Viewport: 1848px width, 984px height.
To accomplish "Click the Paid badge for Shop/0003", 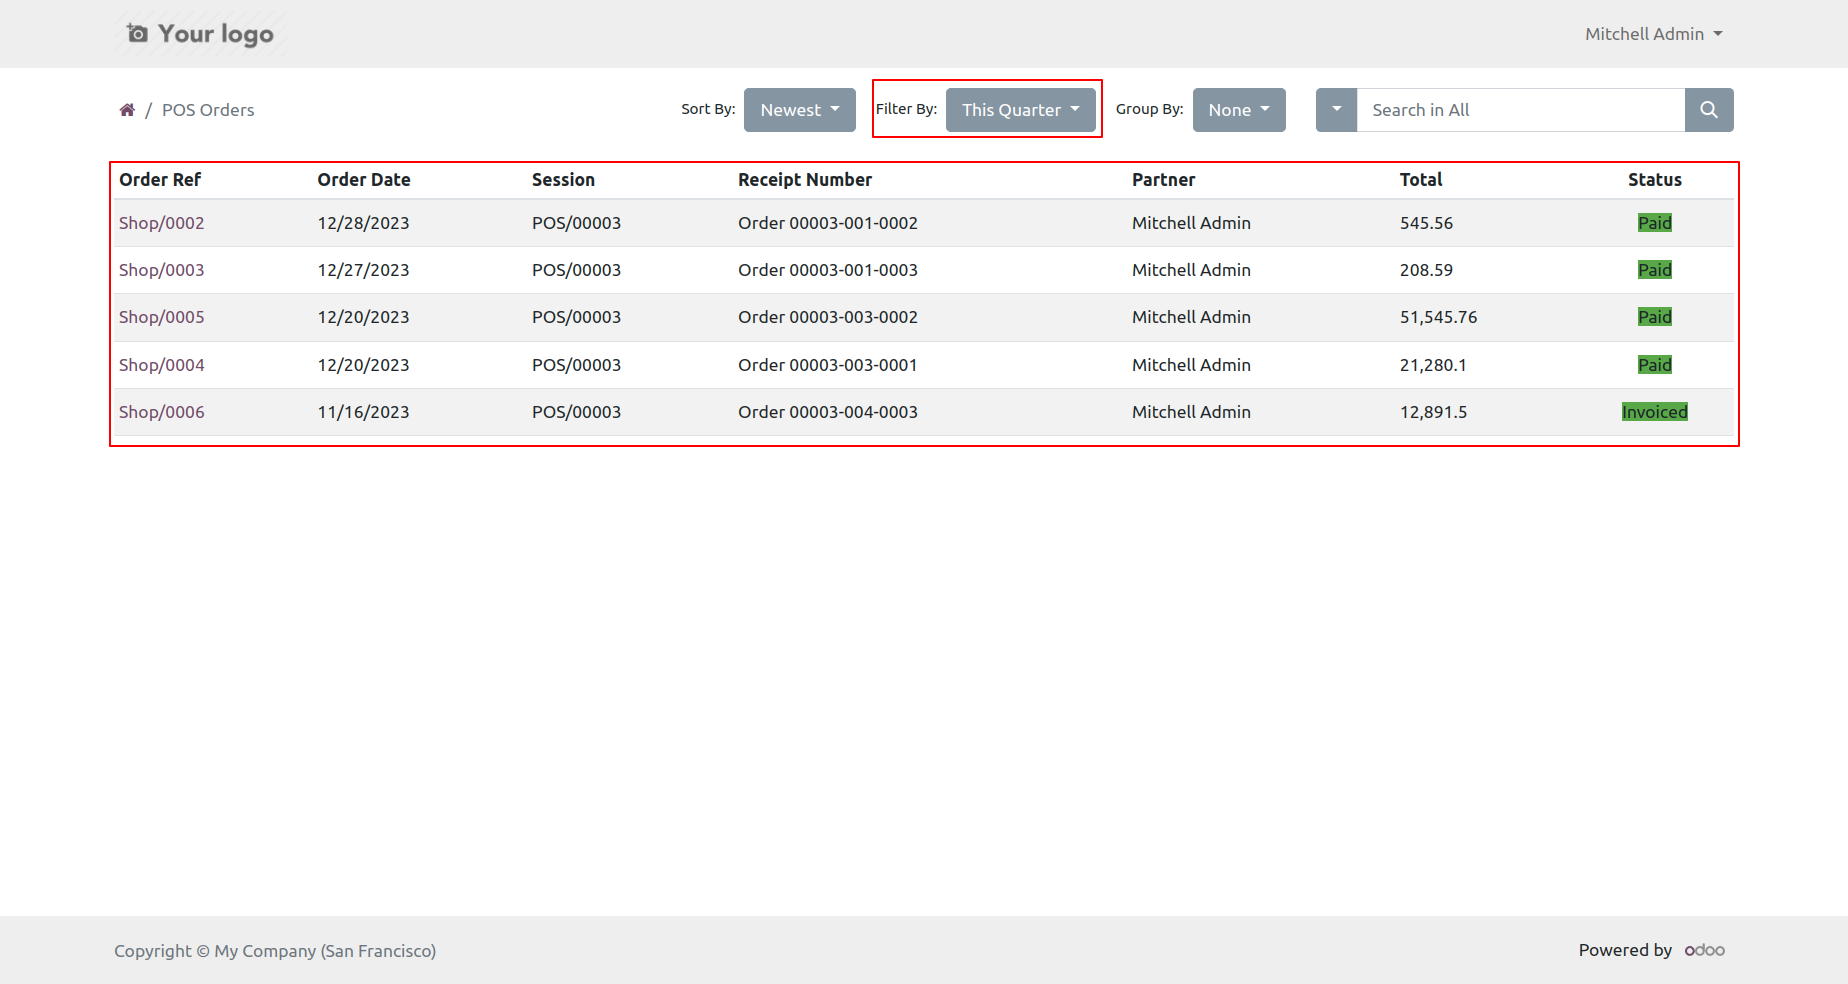I will coord(1655,270).
